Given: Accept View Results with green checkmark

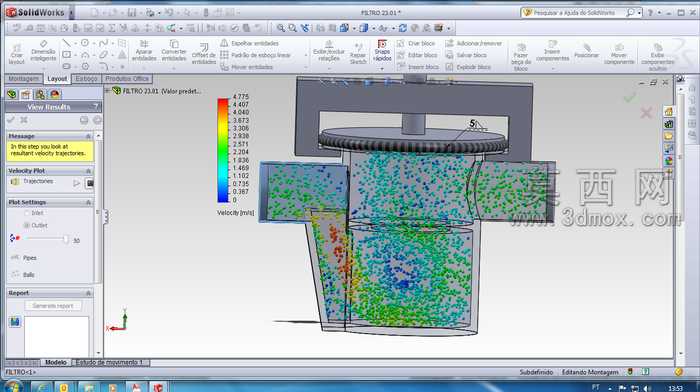Looking at the screenshot, I should (11, 120).
